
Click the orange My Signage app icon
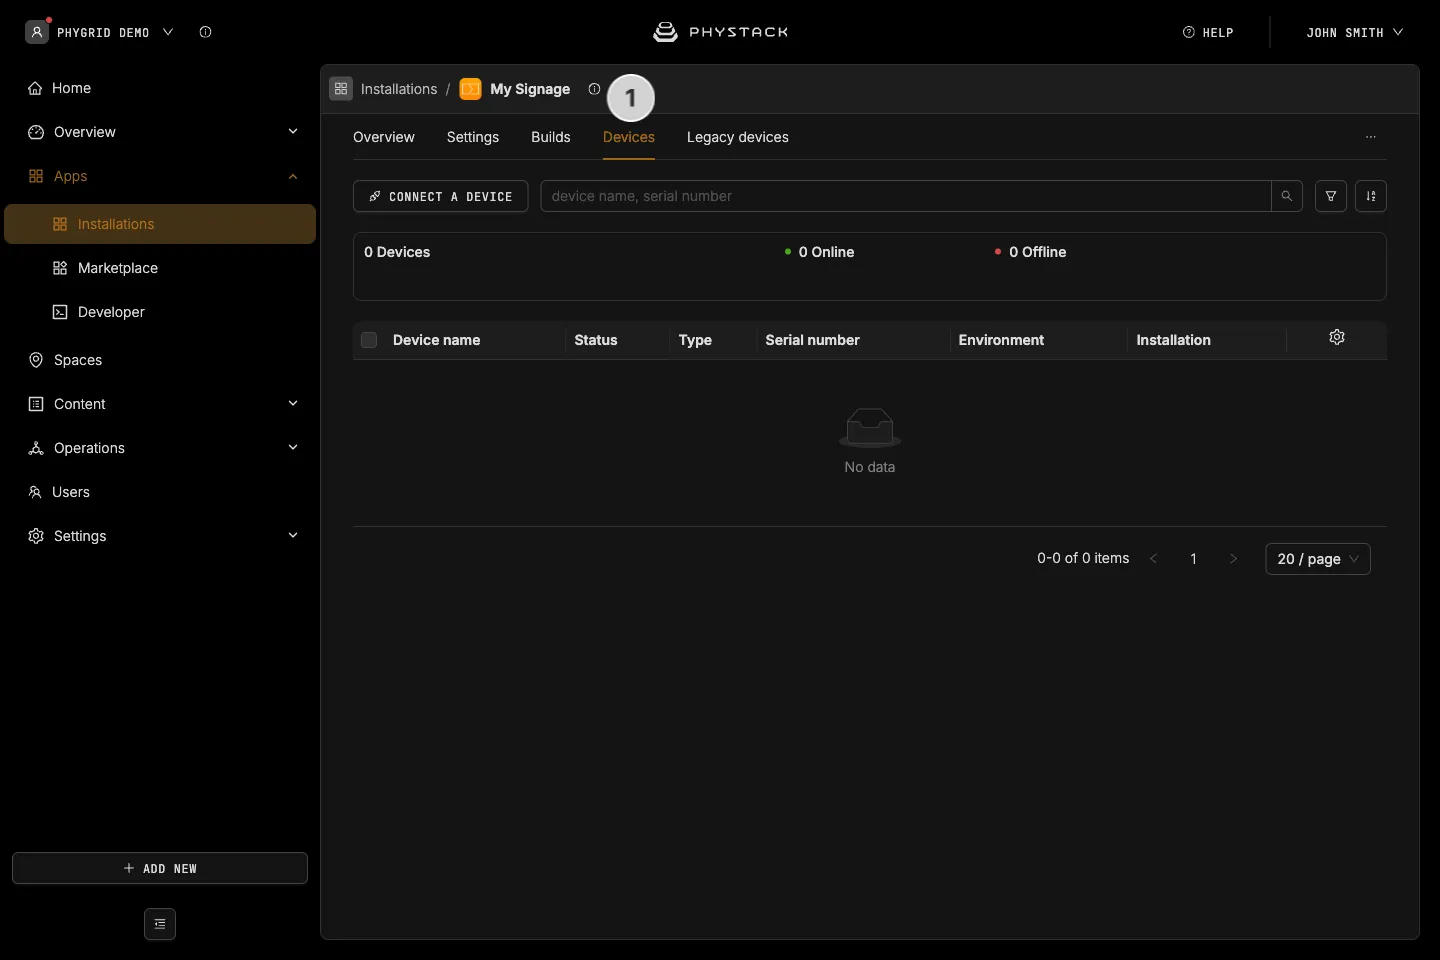pyautogui.click(x=470, y=89)
